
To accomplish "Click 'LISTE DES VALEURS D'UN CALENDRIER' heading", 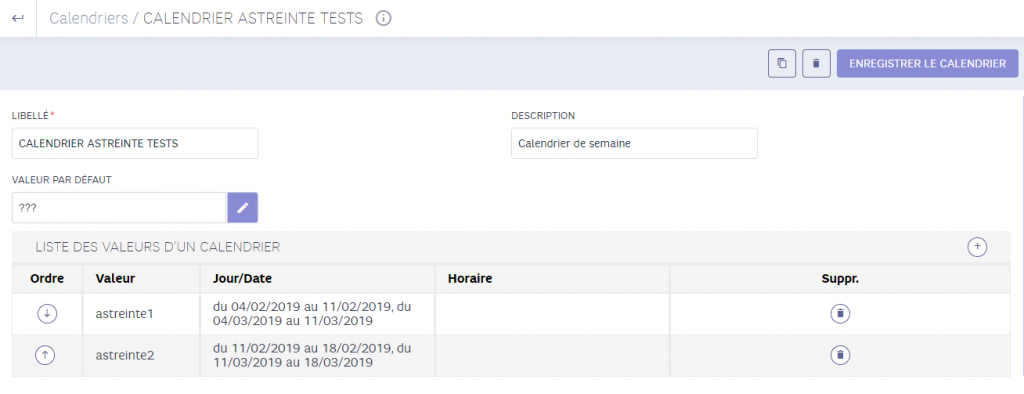I will pos(157,247).
